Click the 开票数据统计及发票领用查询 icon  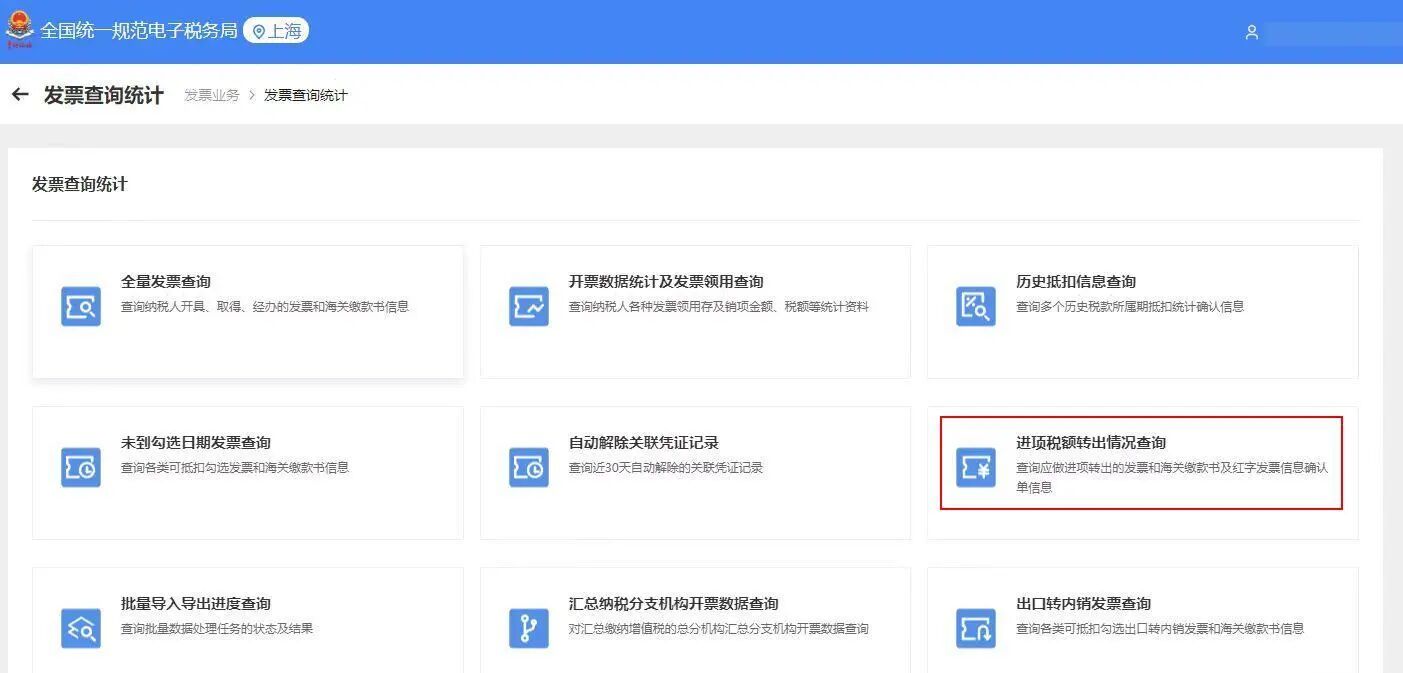529,307
